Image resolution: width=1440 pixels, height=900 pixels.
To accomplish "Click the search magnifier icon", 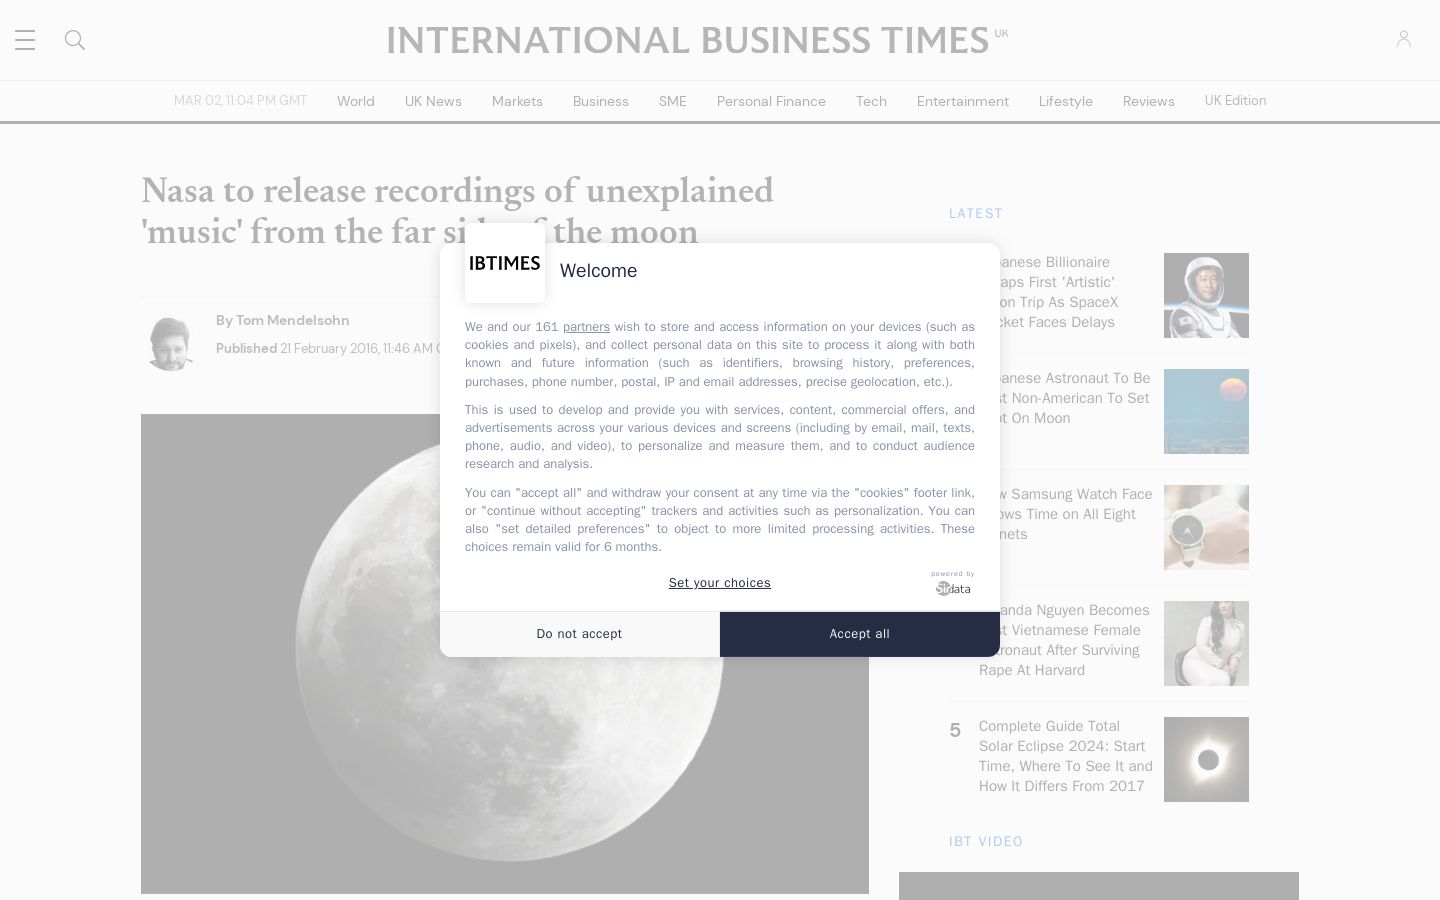I will point(75,40).
